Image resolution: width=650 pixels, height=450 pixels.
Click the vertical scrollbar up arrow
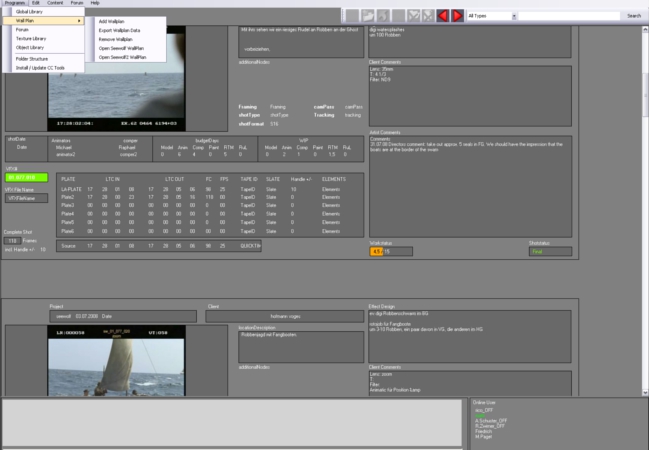click(x=645, y=30)
